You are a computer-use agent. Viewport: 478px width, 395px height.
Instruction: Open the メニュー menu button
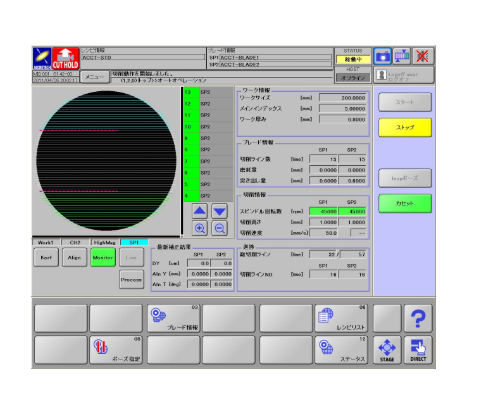pos(95,77)
